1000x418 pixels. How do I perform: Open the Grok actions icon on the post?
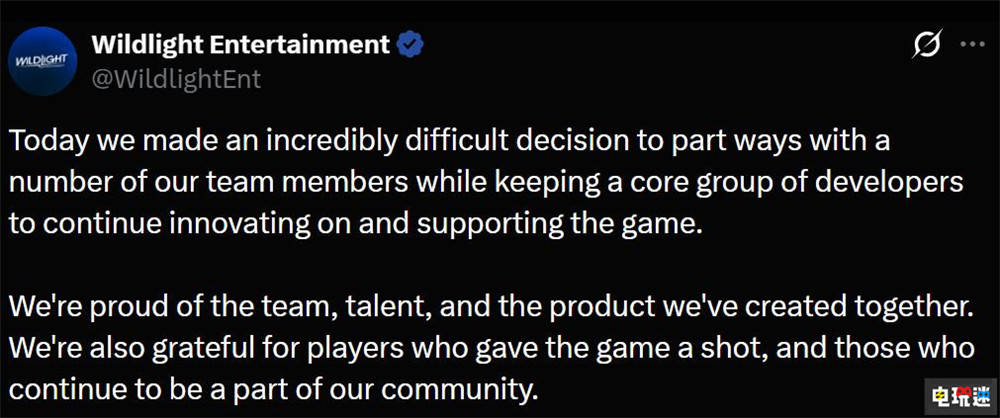(x=925, y=46)
